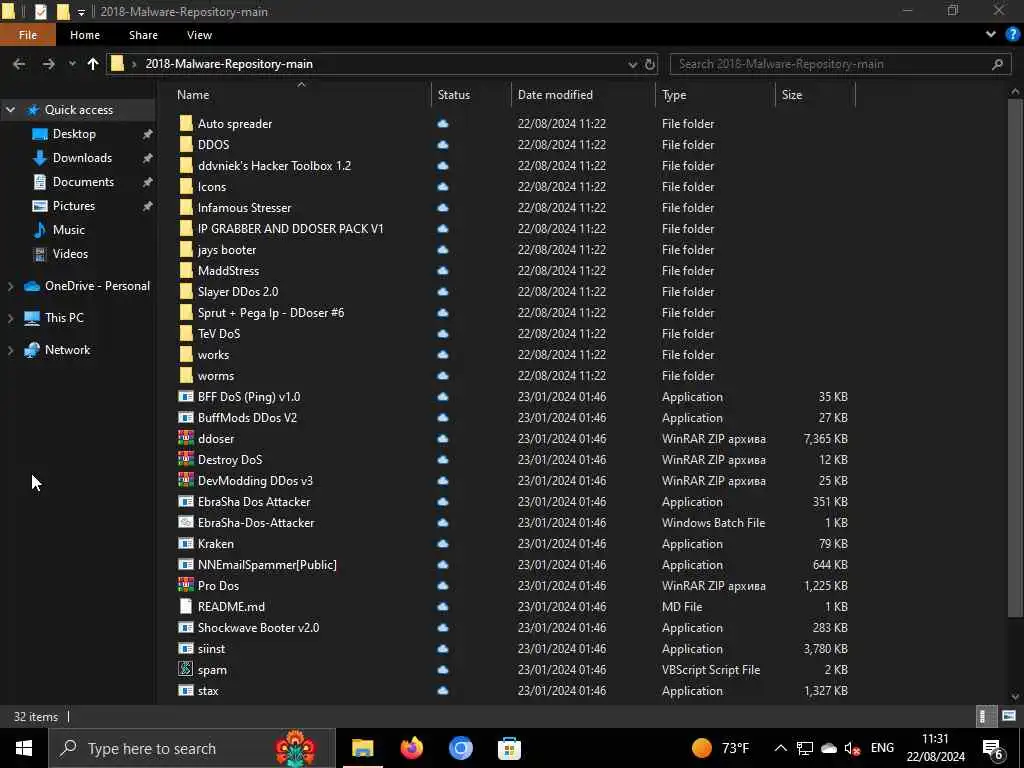Viewport: 1024px width, 768px height.
Task: Click the file list vertical scrollbar
Action: point(1015,357)
